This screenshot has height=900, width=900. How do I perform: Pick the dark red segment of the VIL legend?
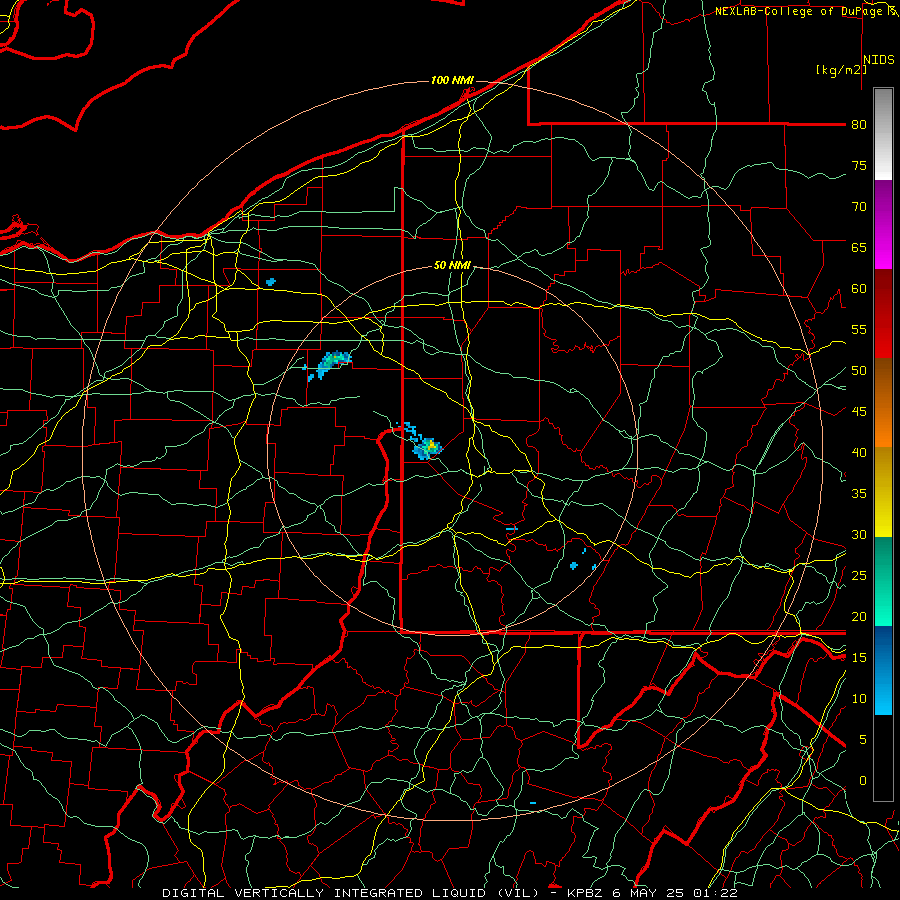883,313
